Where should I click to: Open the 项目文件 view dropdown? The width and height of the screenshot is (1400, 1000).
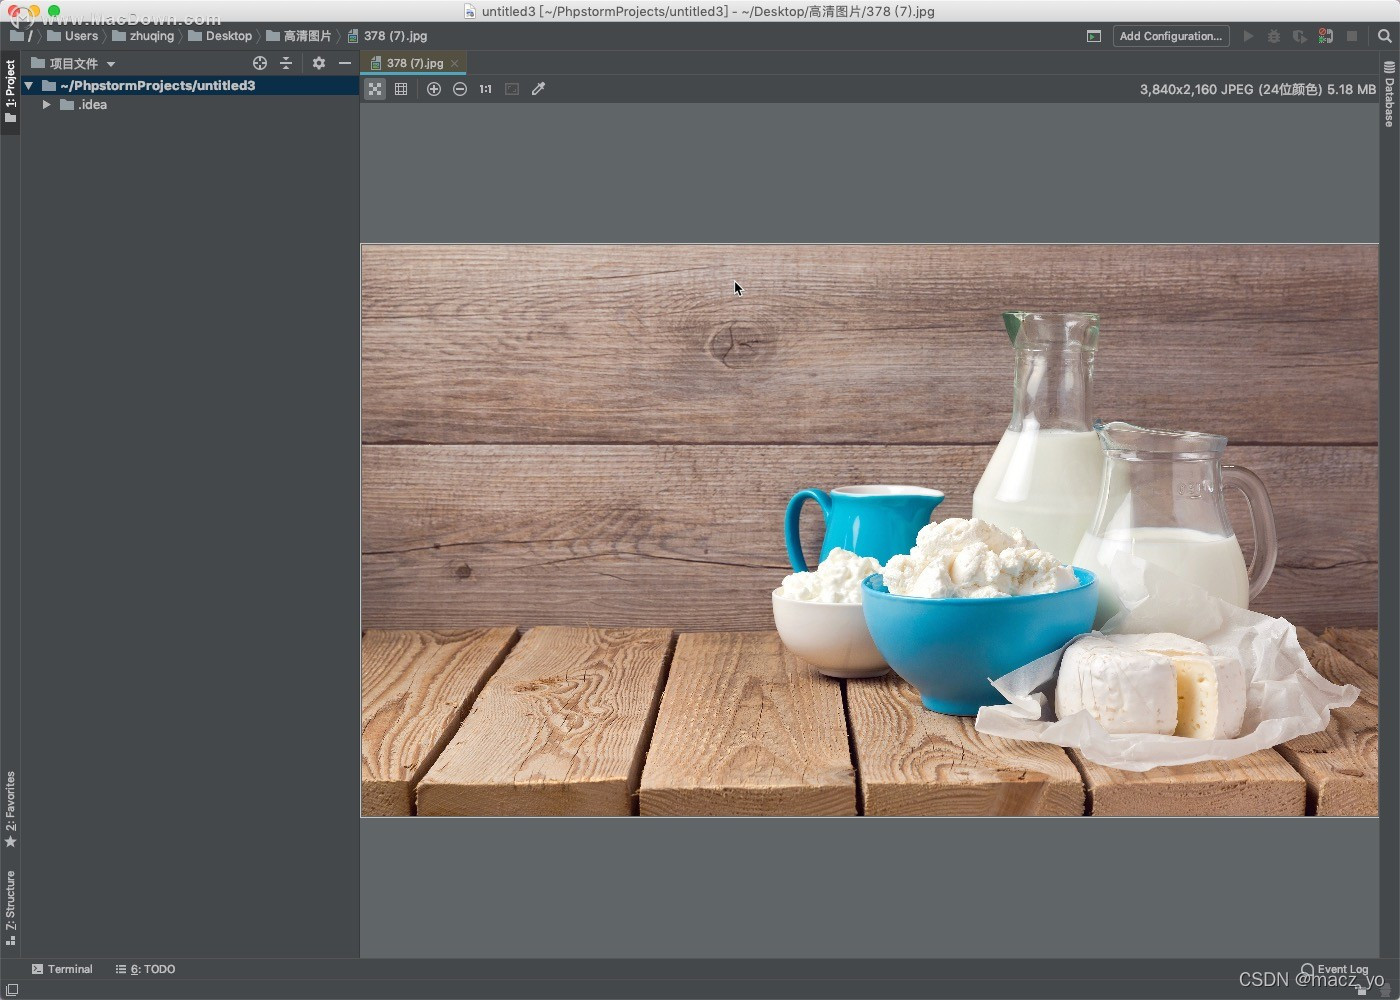74,63
